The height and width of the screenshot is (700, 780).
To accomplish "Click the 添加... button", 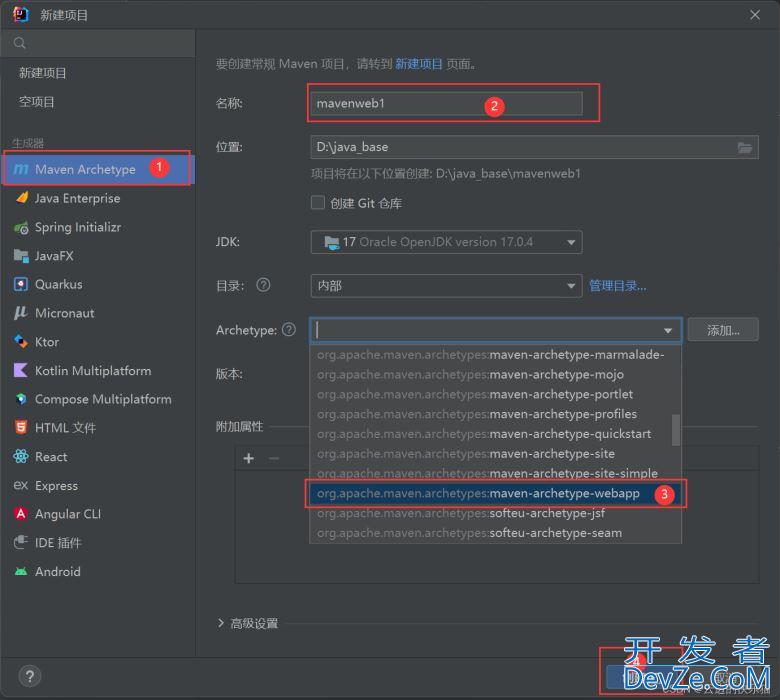I will (723, 330).
